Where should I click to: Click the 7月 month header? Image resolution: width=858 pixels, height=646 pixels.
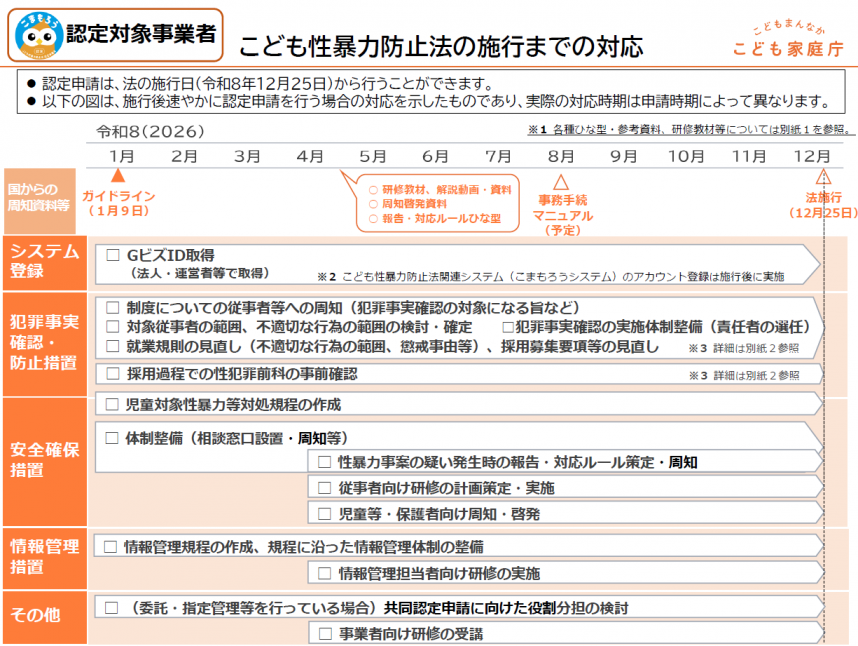[x=498, y=156]
